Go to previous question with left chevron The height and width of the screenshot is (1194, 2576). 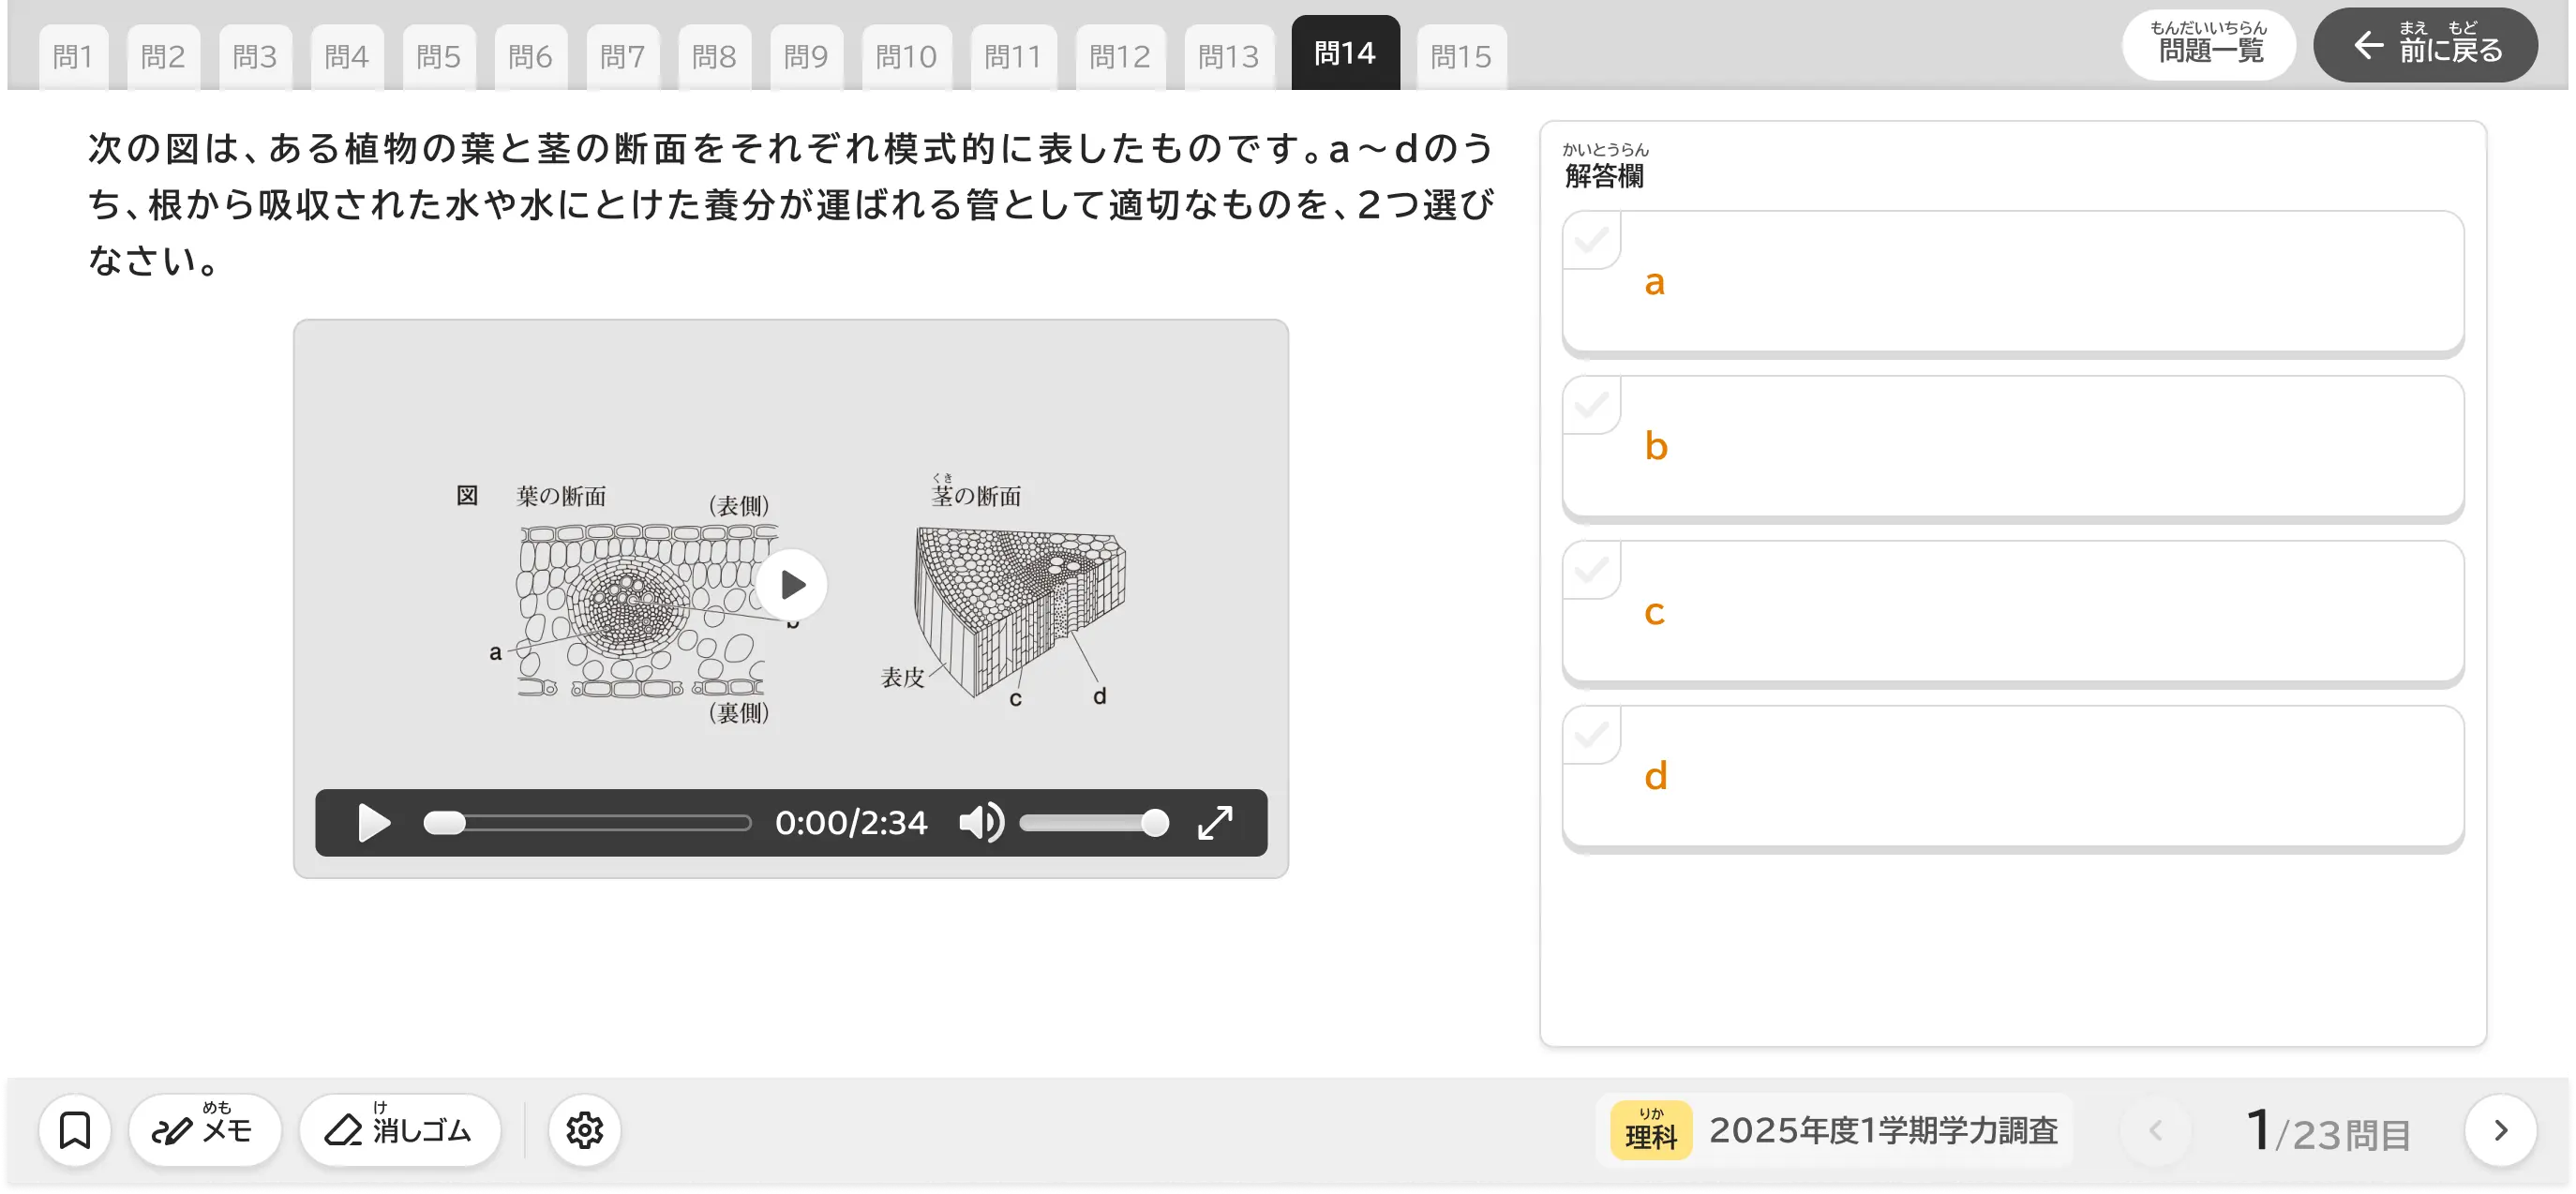click(x=2156, y=1129)
